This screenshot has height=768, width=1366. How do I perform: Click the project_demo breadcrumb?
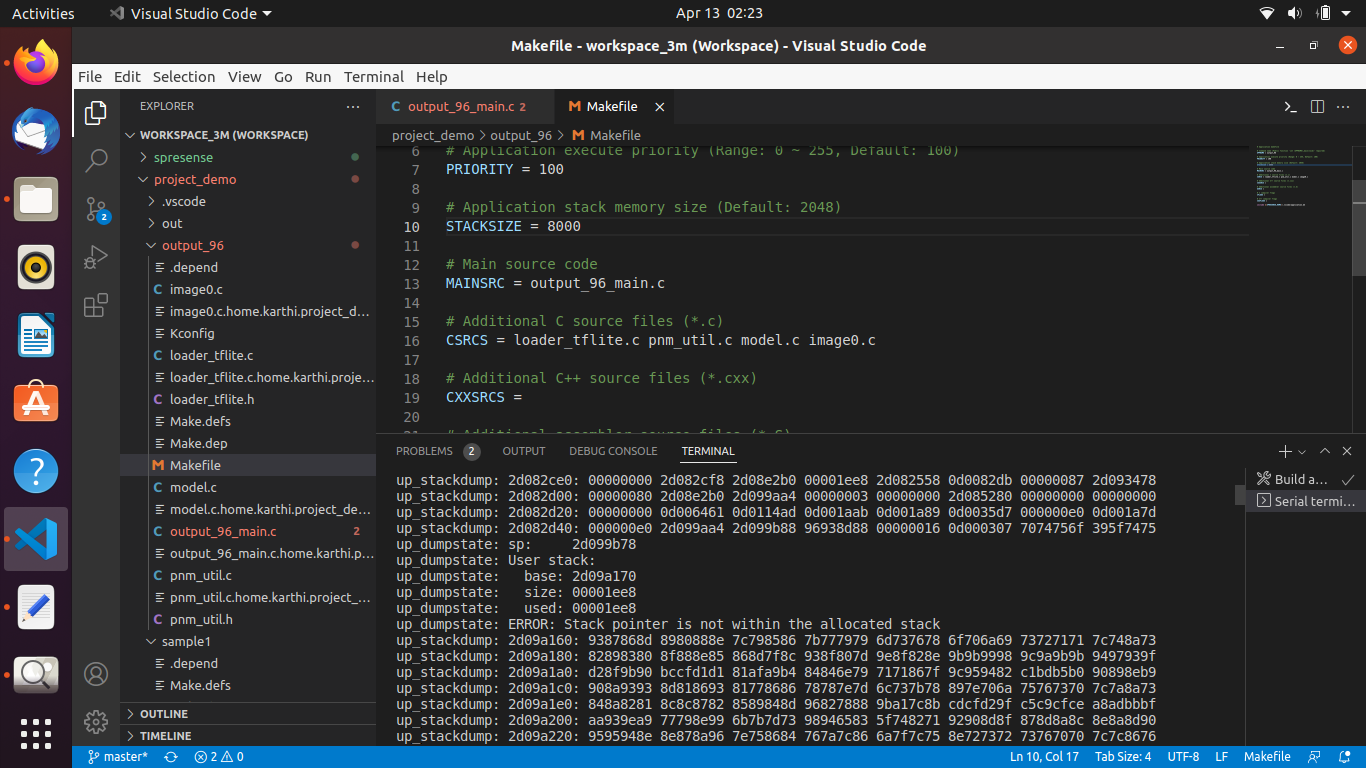[433, 135]
